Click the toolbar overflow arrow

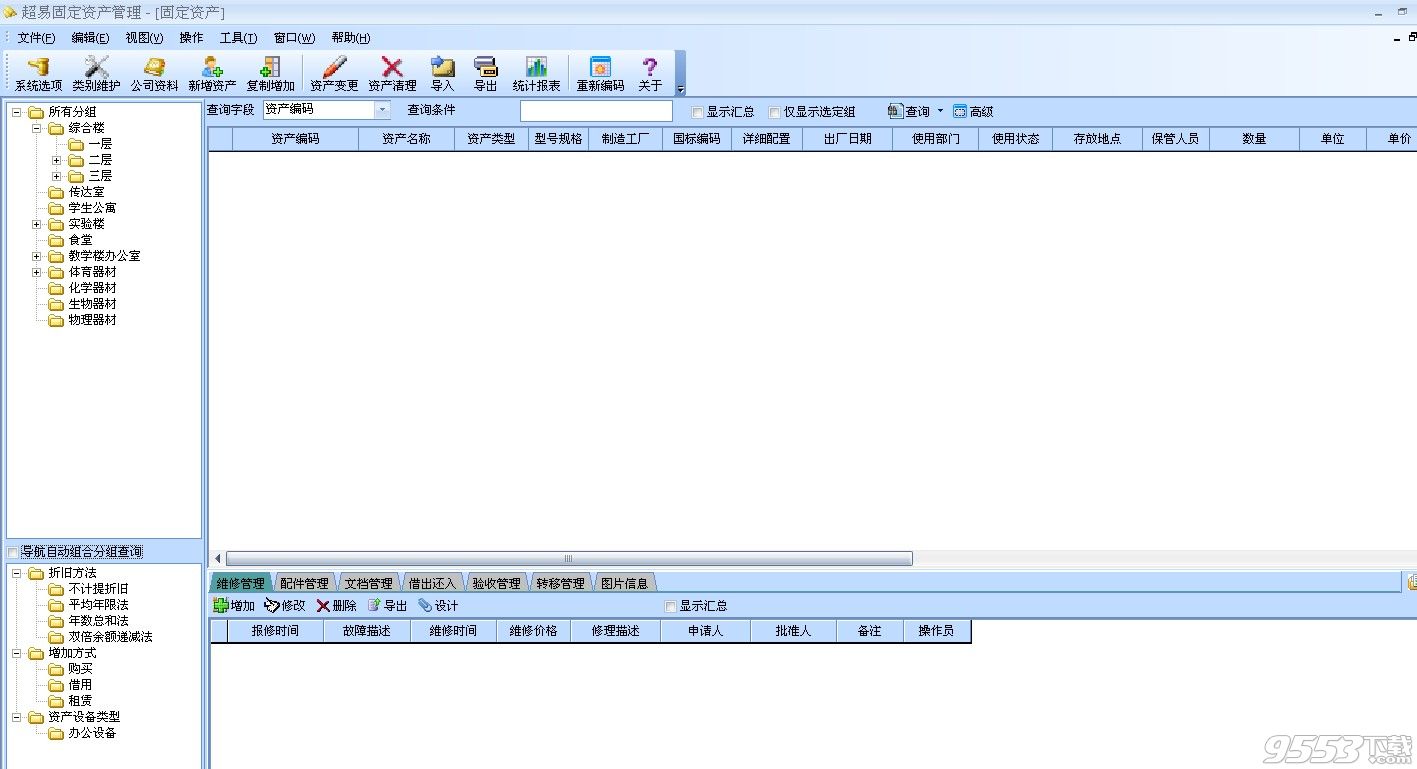681,89
